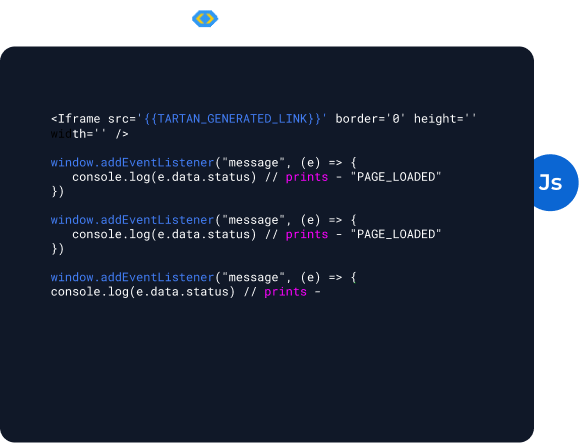Click the first closing }) bracket line
579x443 pixels.
pos(58,191)
